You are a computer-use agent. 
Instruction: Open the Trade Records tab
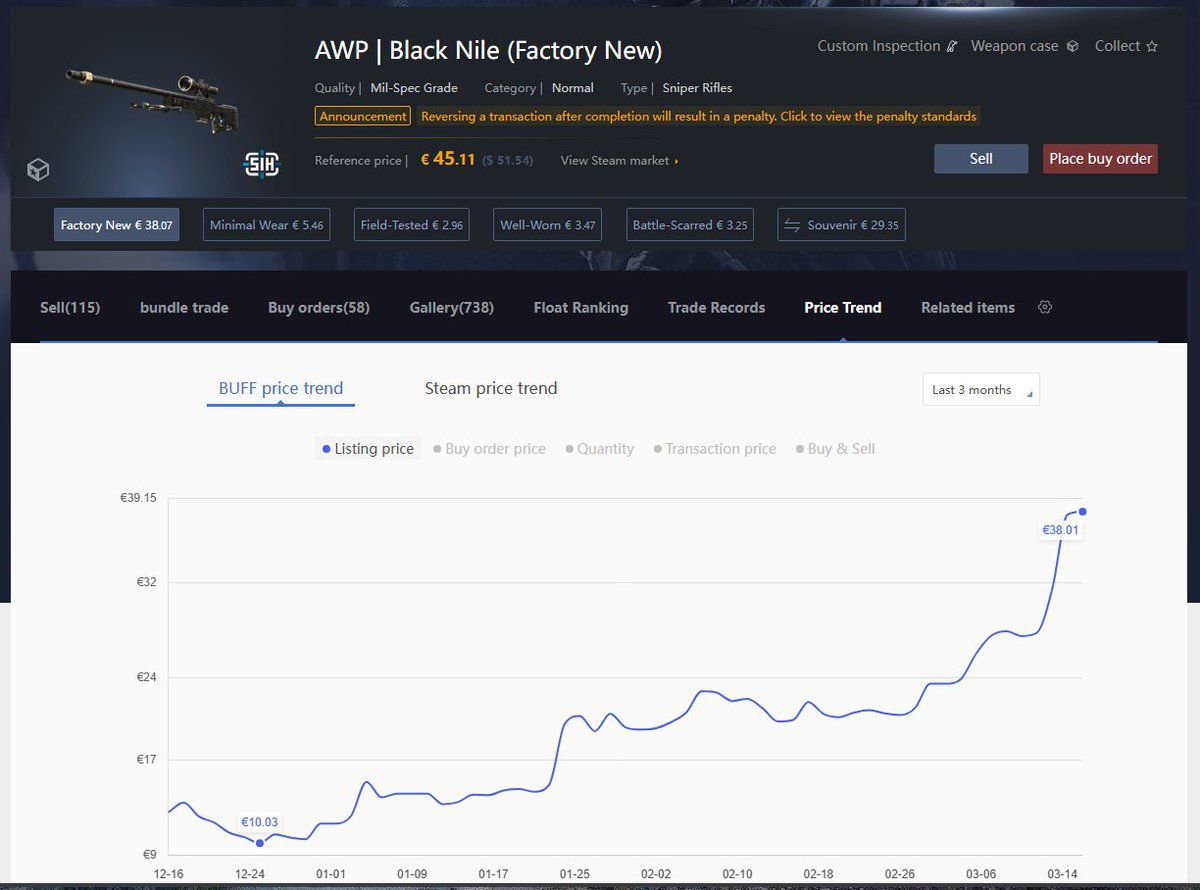716,307
